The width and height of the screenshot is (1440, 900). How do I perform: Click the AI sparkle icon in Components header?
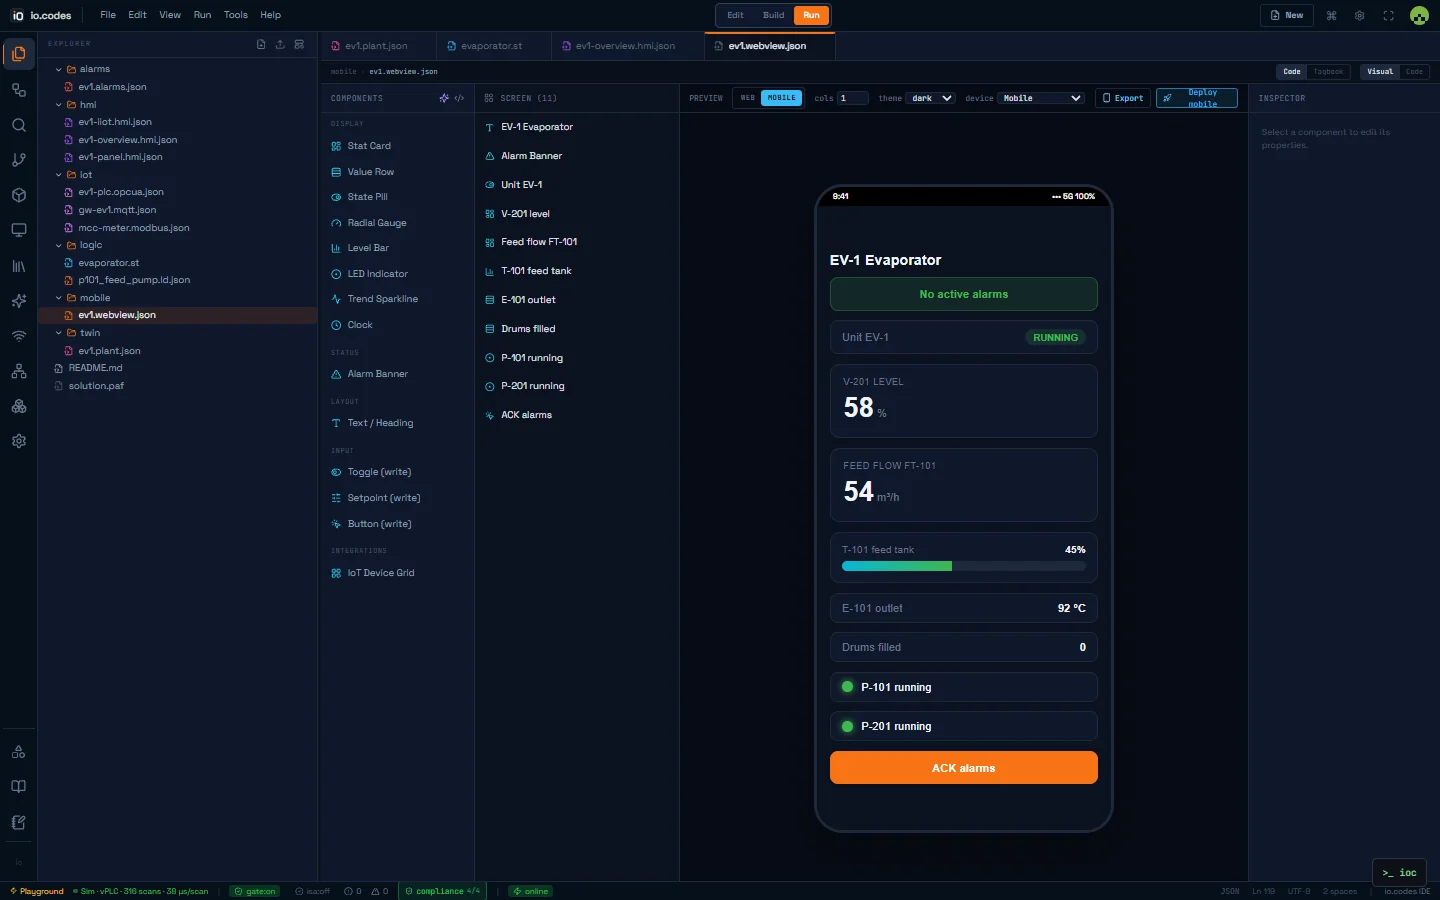444,98
